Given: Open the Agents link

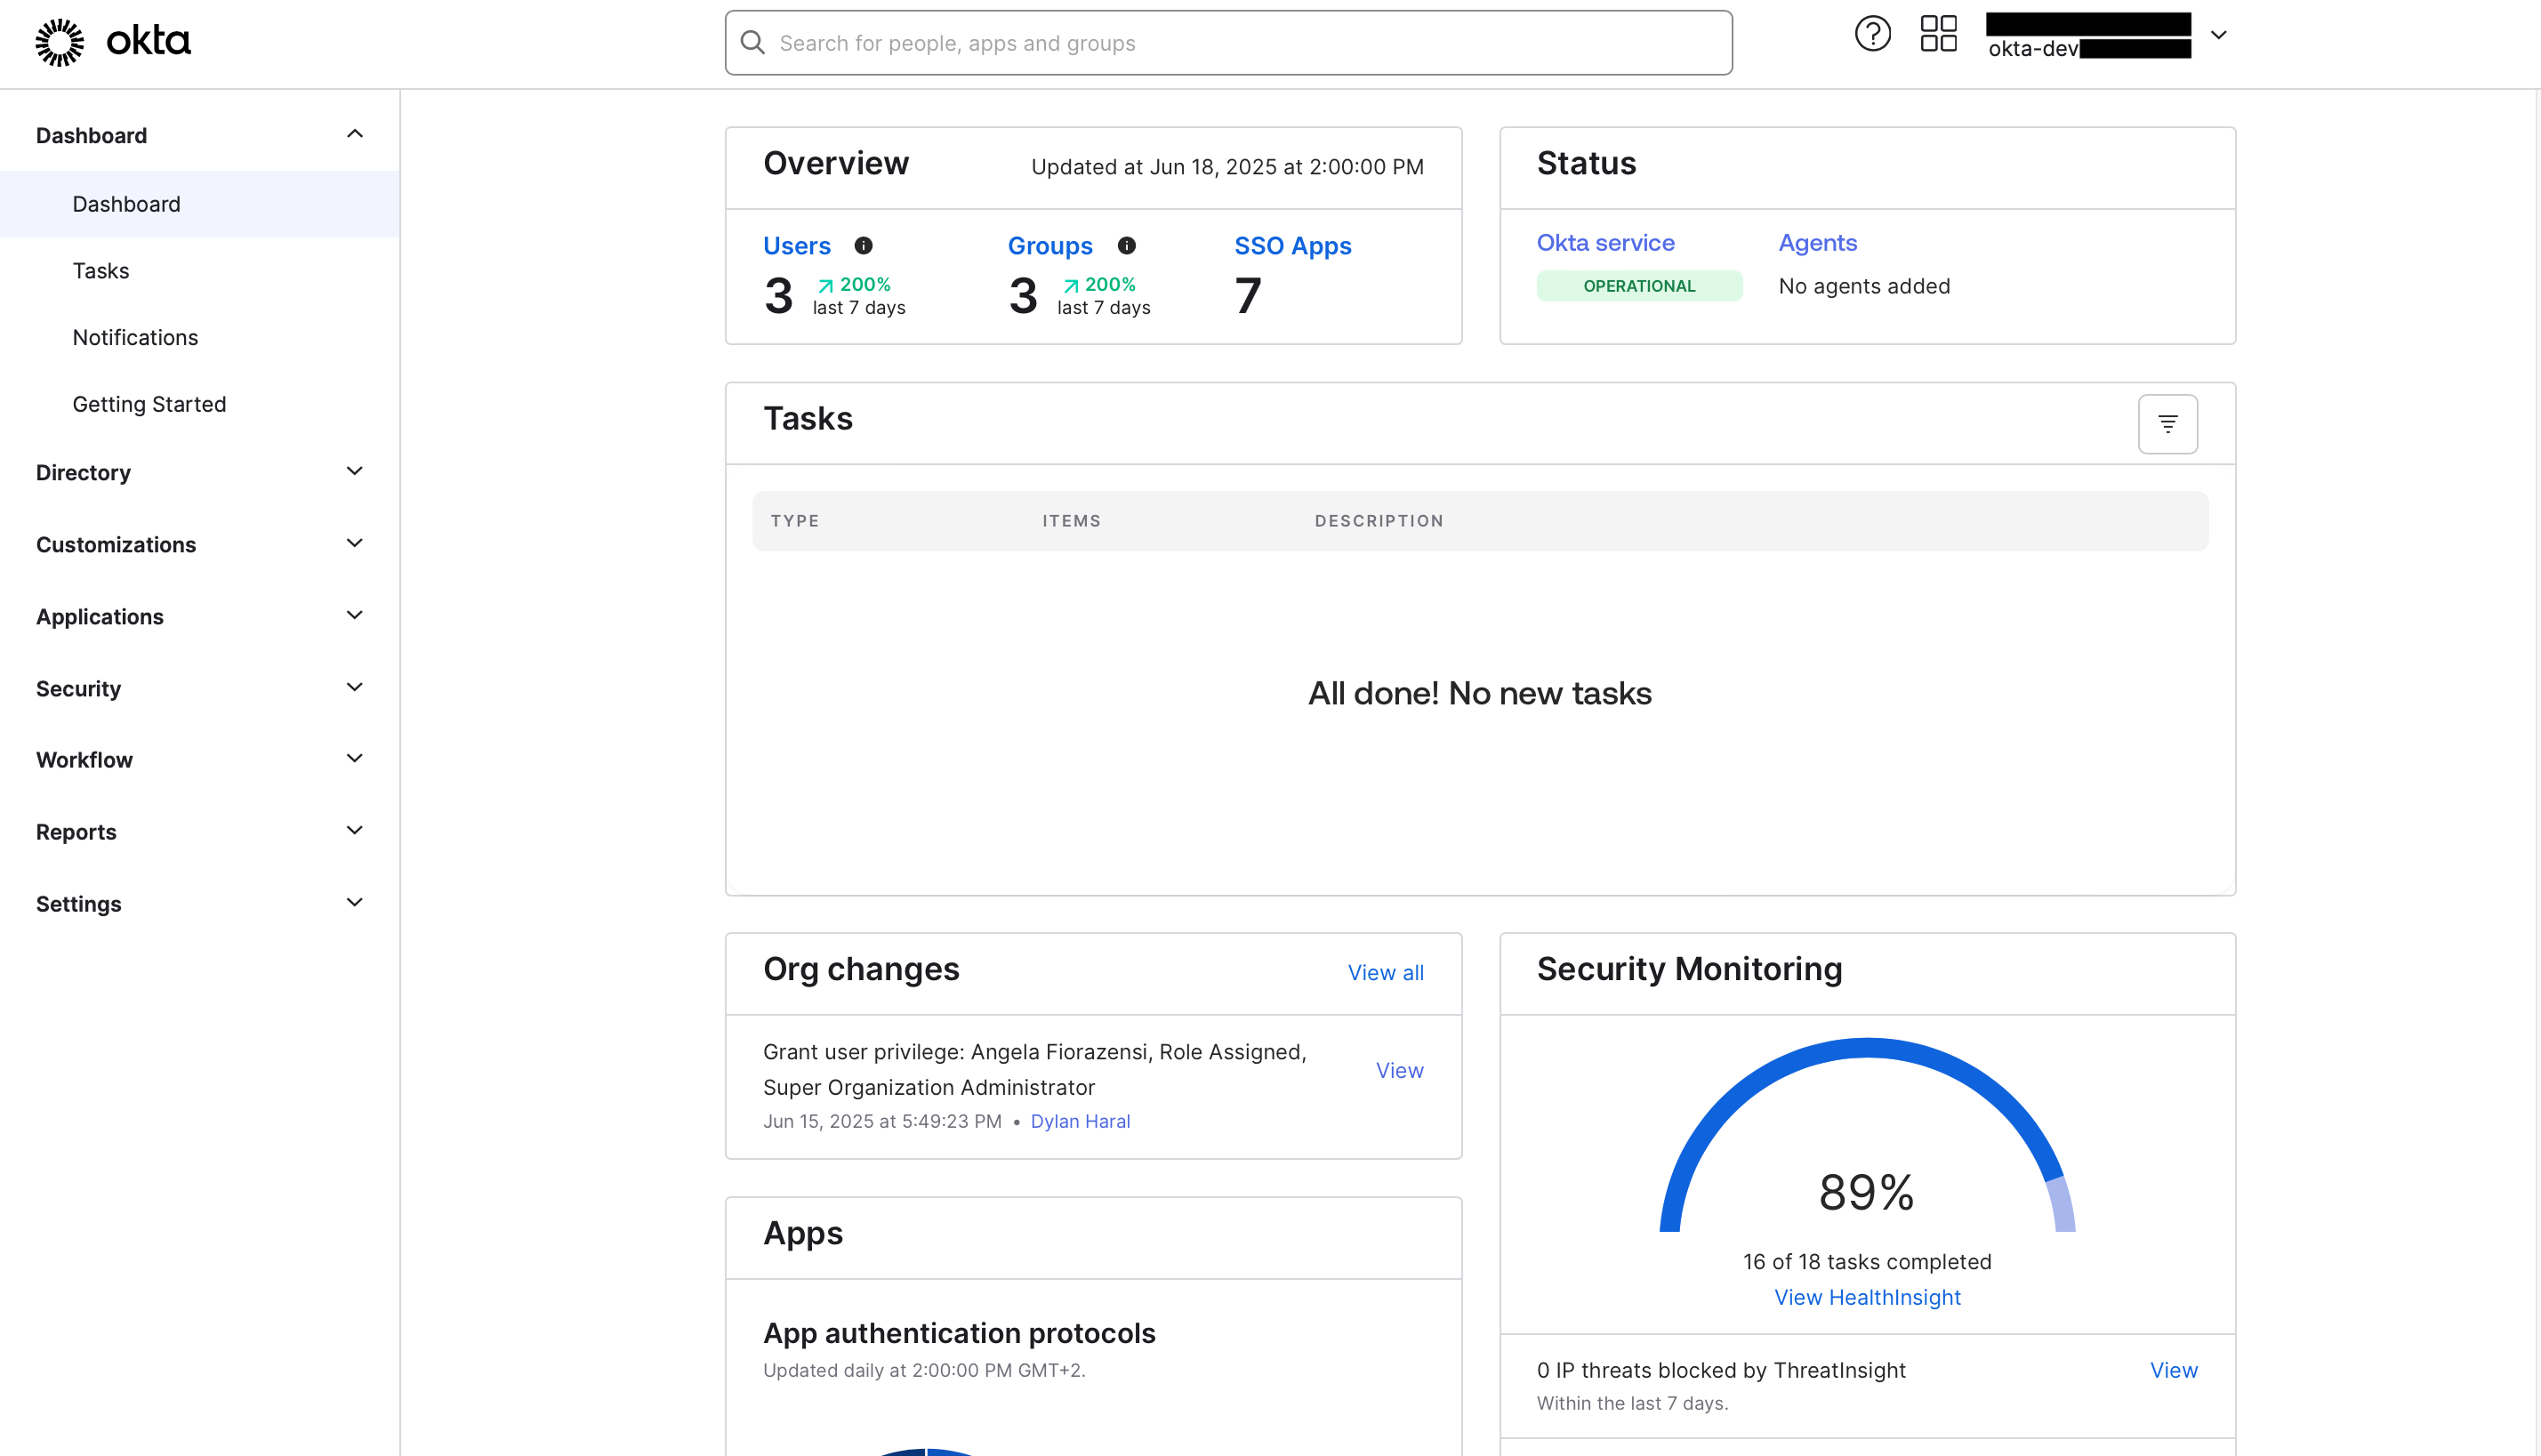Looking at the screenshot, I should [1817, 243].
